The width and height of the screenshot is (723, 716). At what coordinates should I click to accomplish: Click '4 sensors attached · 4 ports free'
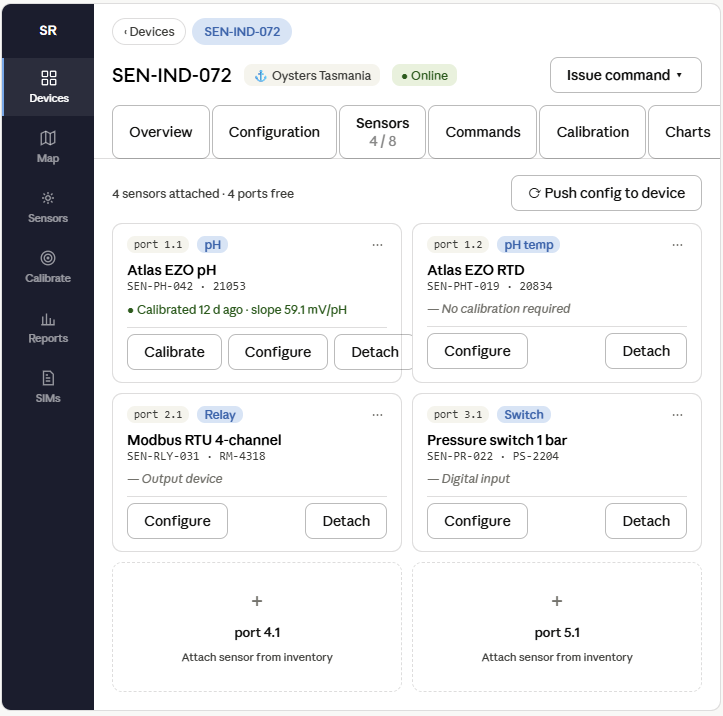[203, 194]
